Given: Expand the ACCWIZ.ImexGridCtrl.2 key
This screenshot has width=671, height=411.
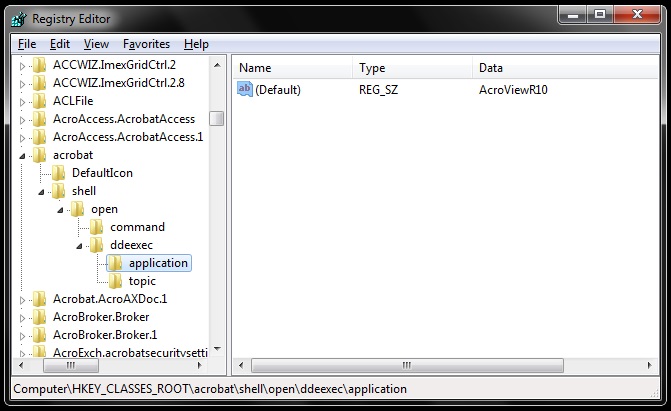Looking at the screenshot, I should [23, 65].
